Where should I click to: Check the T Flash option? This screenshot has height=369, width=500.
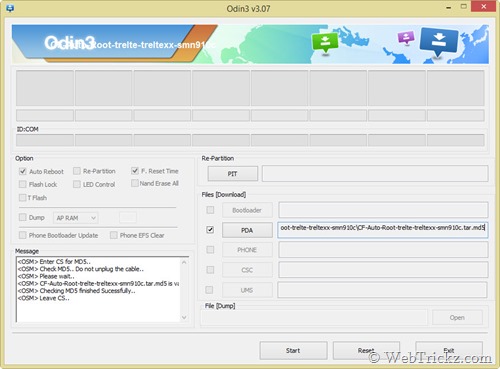click(23, 197)
